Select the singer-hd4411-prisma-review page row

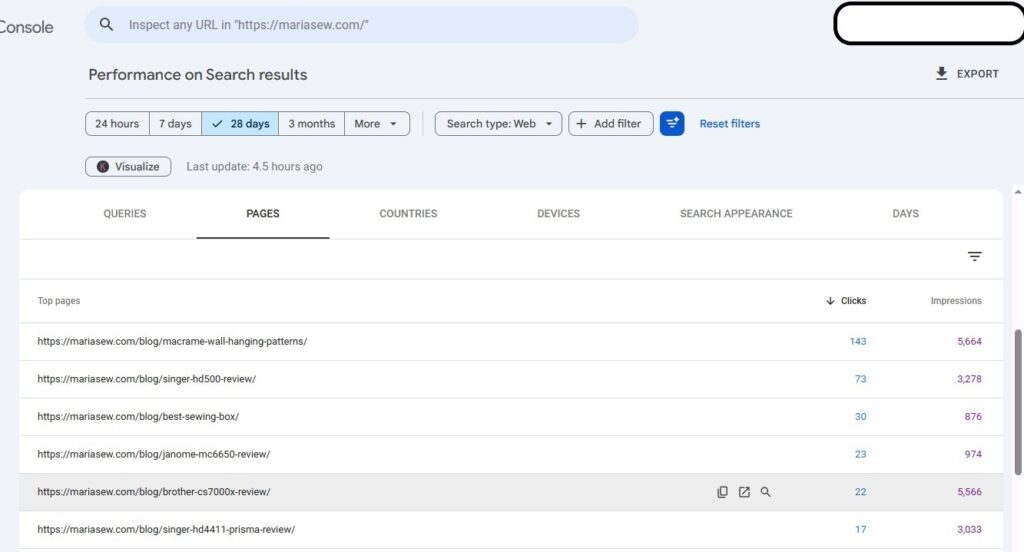[x=511, y=530]
